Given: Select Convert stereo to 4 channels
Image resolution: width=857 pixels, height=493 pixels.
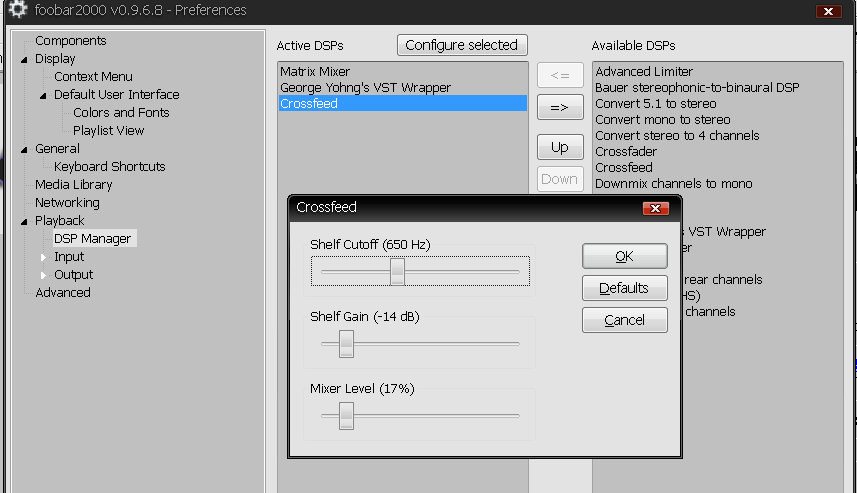Looking at the screenshot, I should (718, 136).
